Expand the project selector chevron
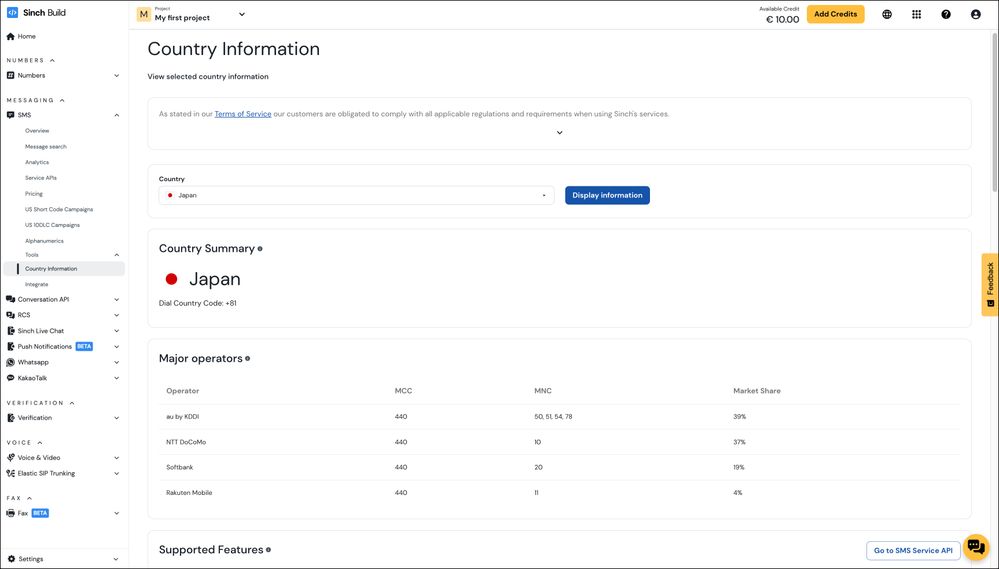Screen dimensions: 999x569 coord(242,14)
